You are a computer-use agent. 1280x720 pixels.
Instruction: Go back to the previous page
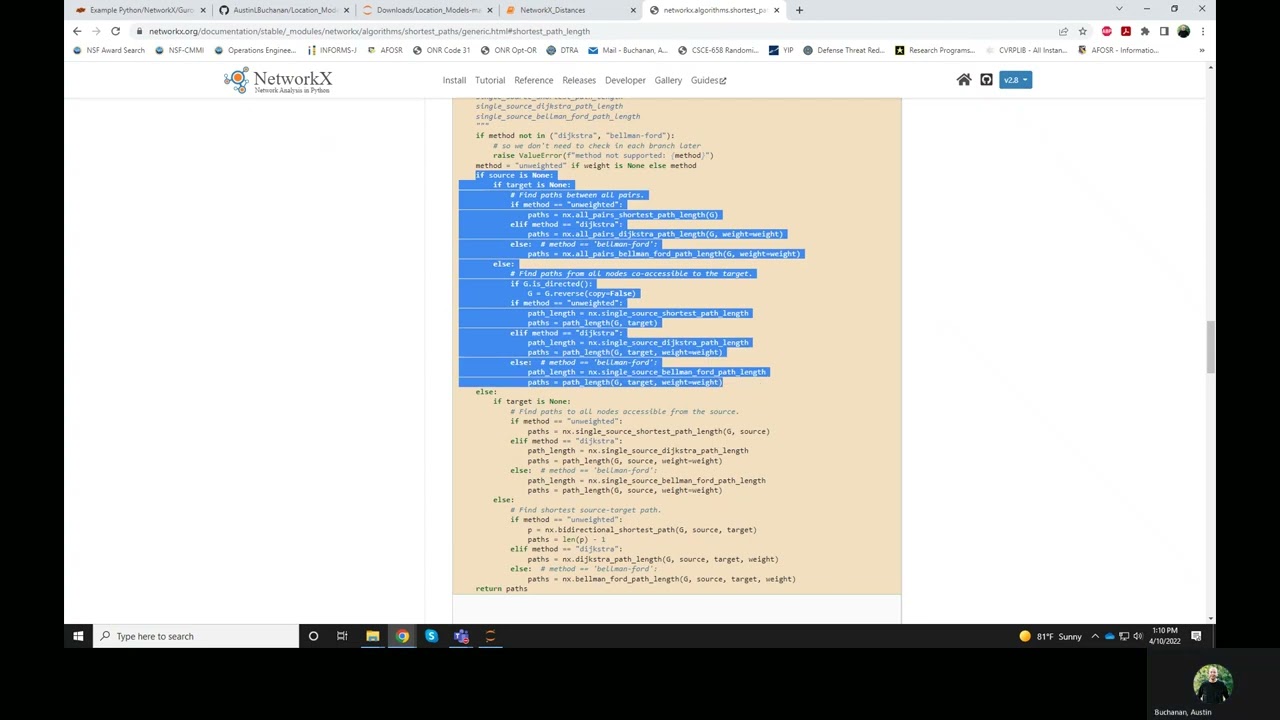coord(77,31)
